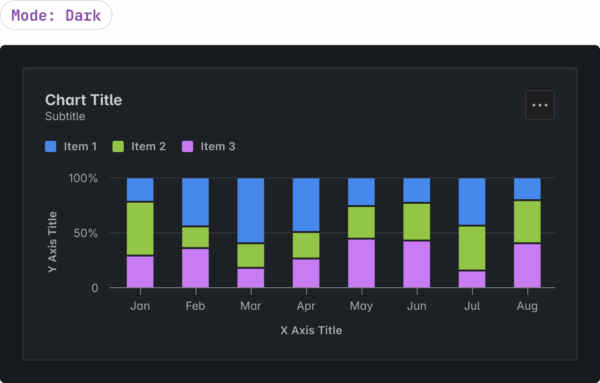Click the green segment of the Jan bar
Viewport: 600px width, 383px height.
pyautogui.click(x=140, y=229)
